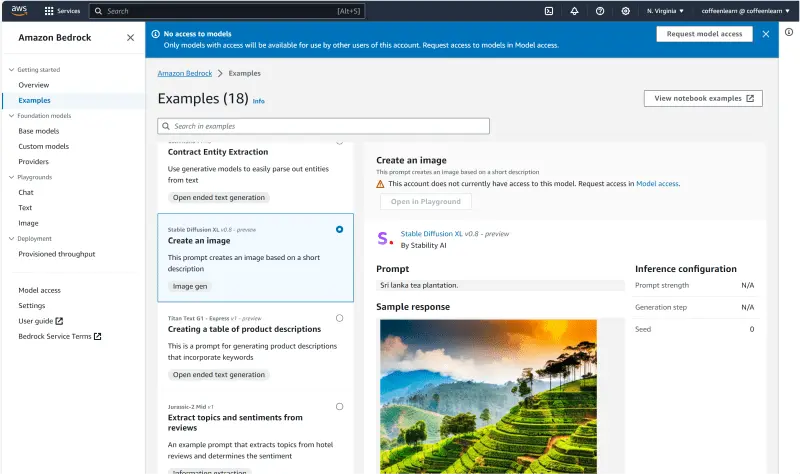Collapse the Getting started section
The height and width of the screenshot is (474, 800).
click(11, 69)
